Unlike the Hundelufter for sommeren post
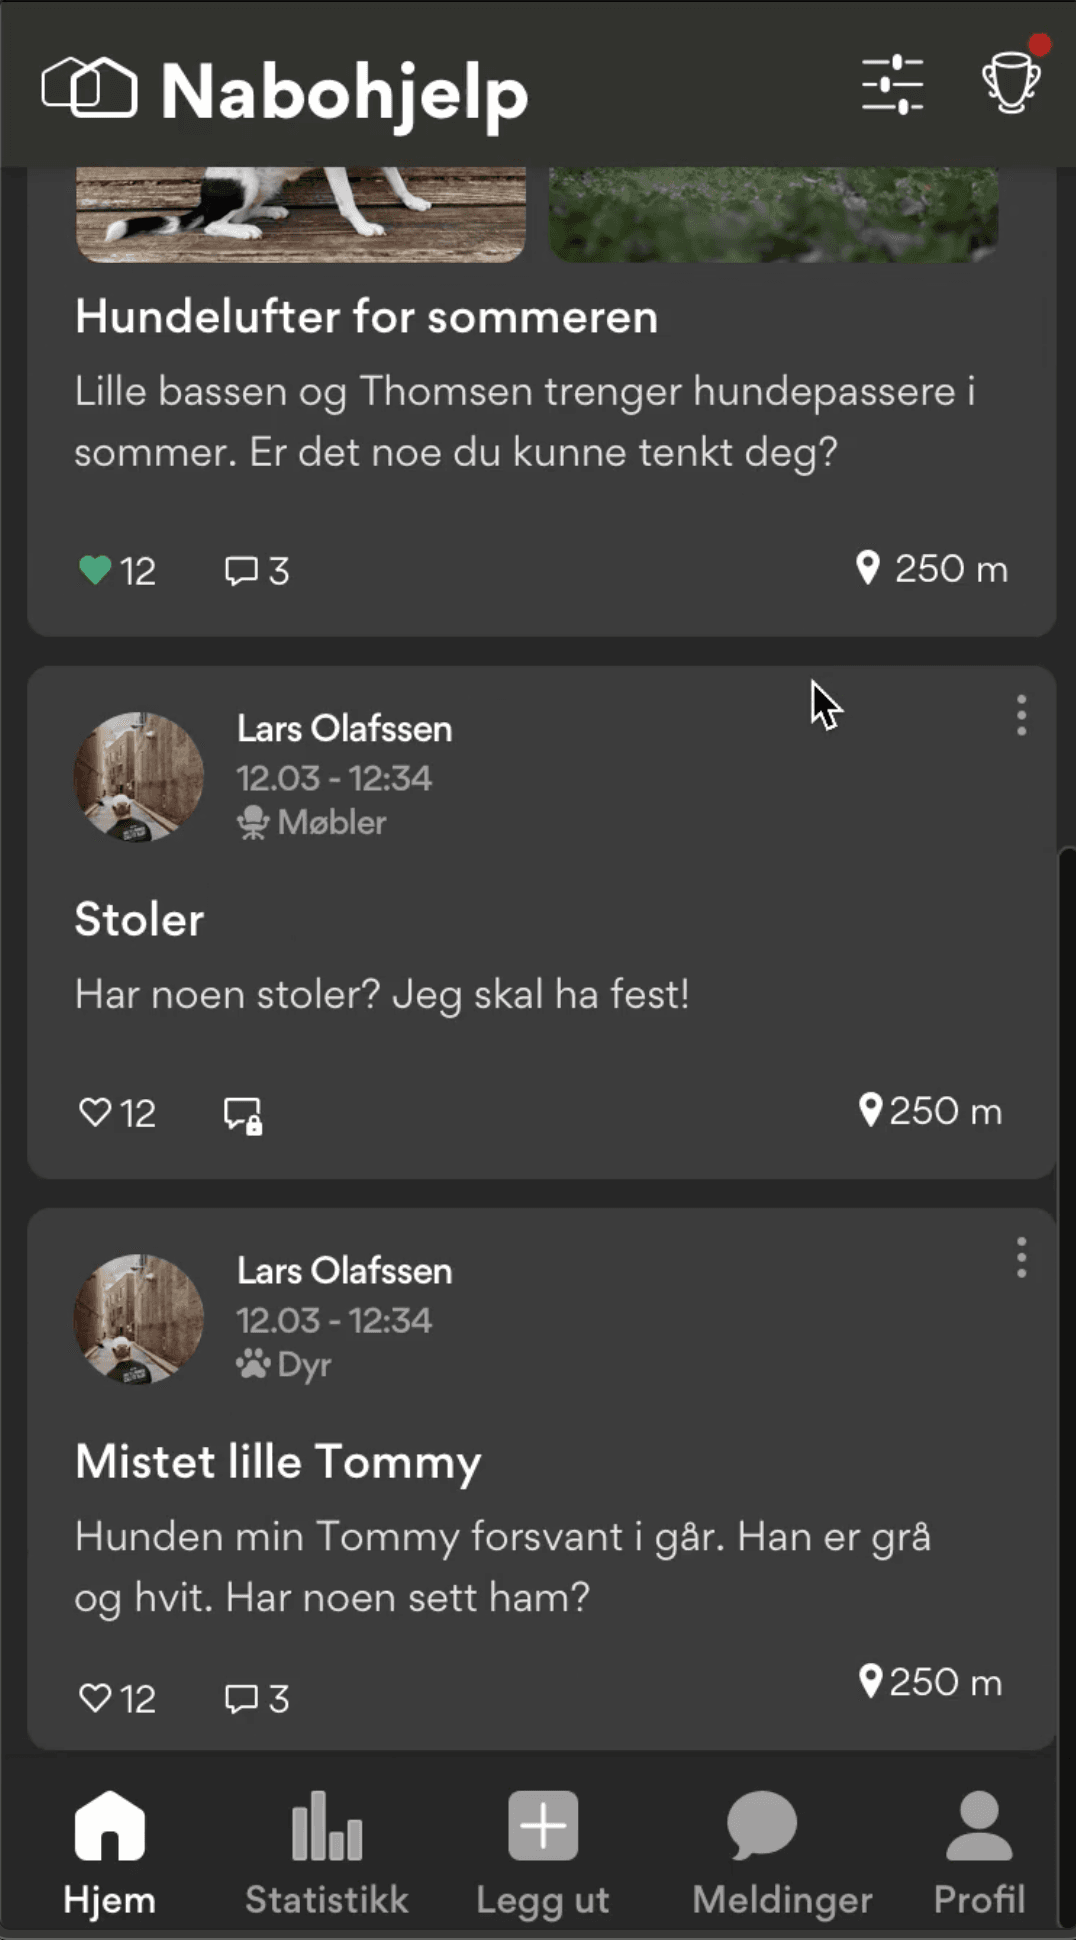 tap(95, 570)
